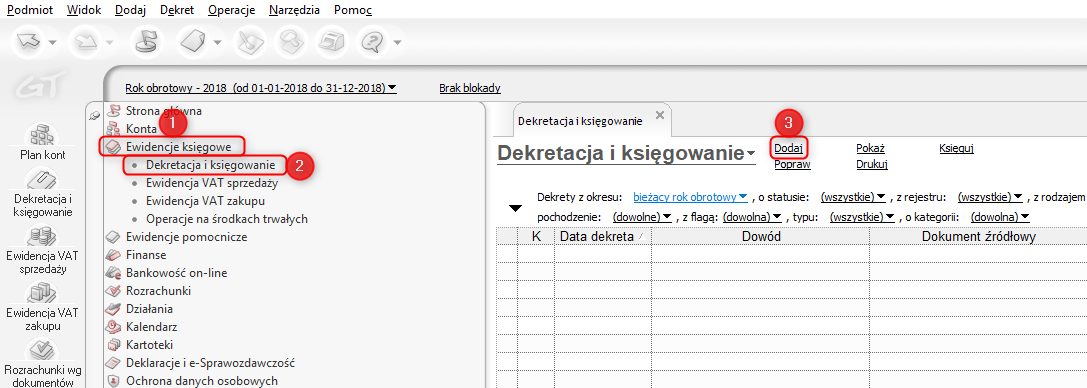Click Rozrachunki icon in tree
The image size is (1087, 388).
click(x=113, y=291)
